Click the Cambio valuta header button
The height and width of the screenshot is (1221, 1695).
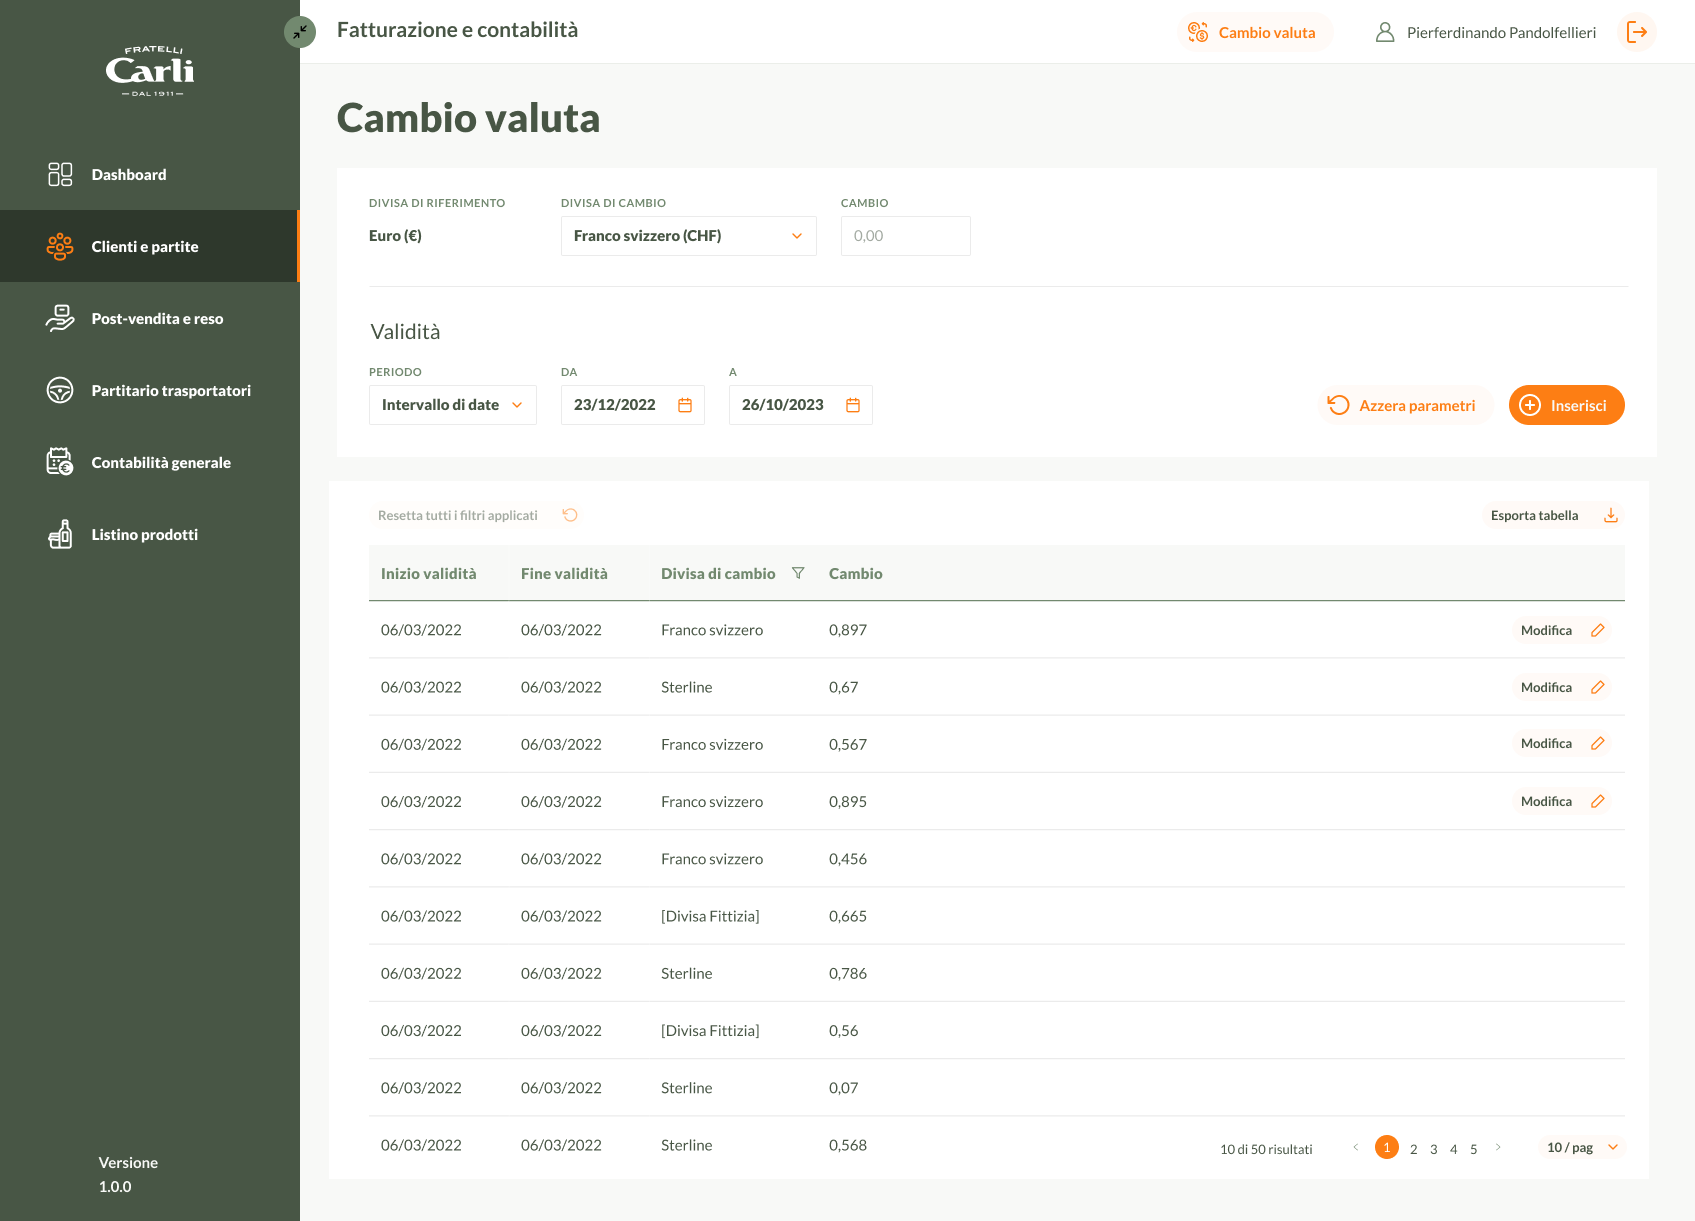click(1253, 32)
